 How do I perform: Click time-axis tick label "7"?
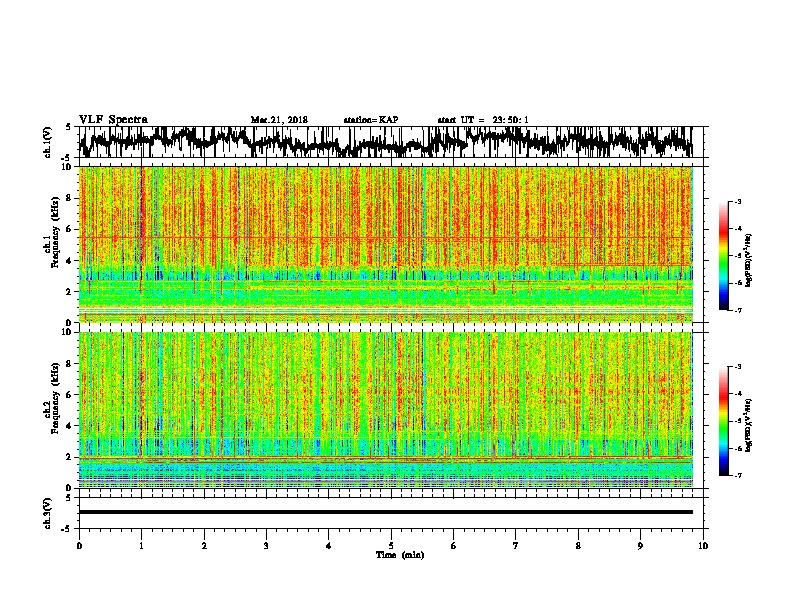(516, 546)
